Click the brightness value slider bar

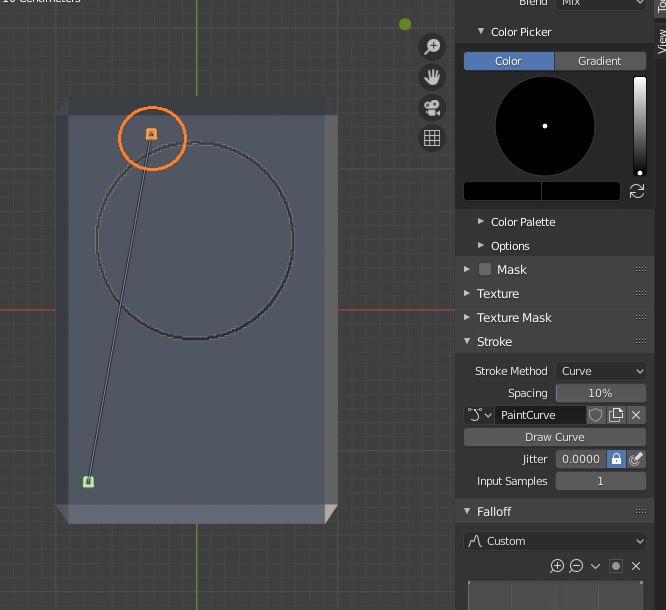[640, 126]
